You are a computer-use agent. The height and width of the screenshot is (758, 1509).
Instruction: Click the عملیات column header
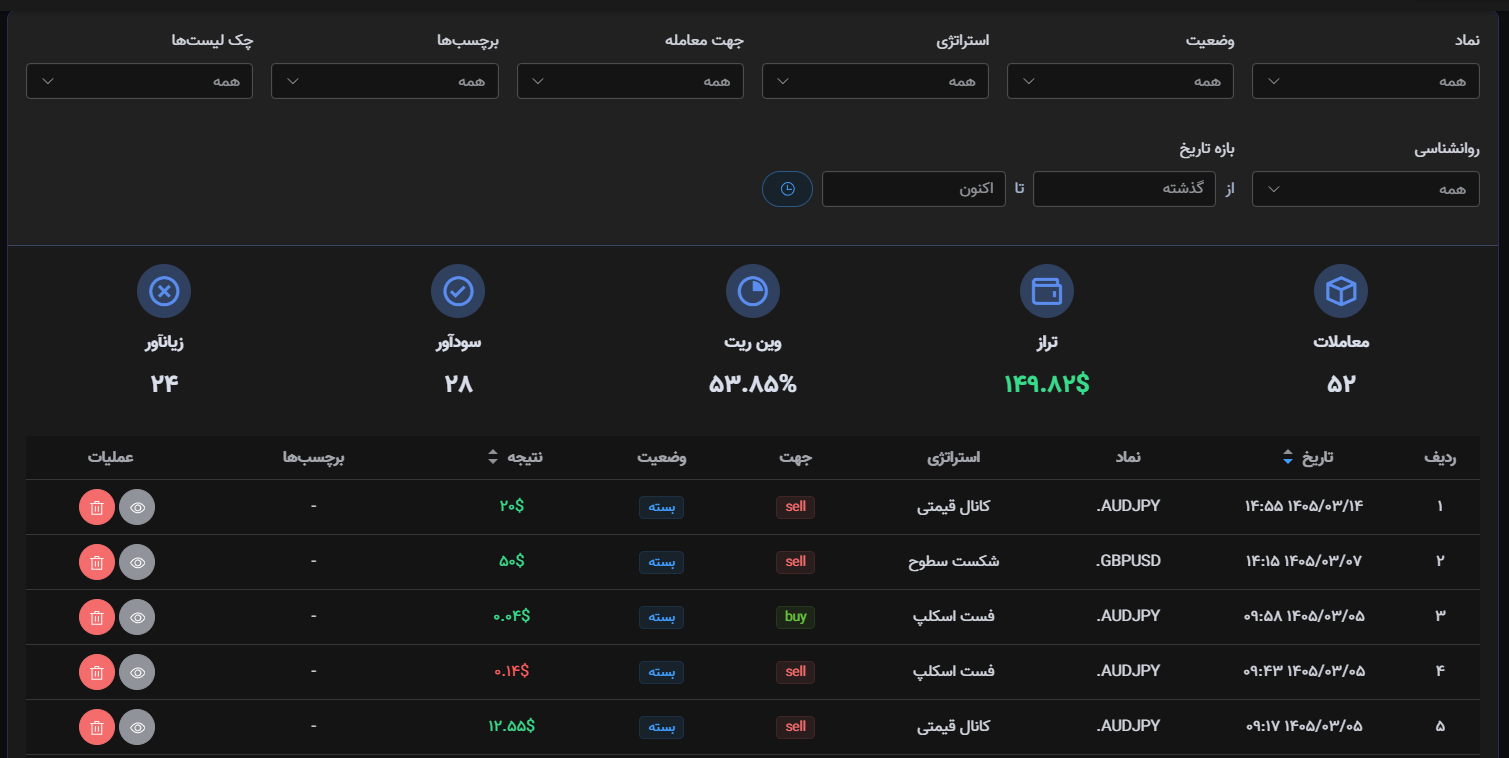click(111, 457)
